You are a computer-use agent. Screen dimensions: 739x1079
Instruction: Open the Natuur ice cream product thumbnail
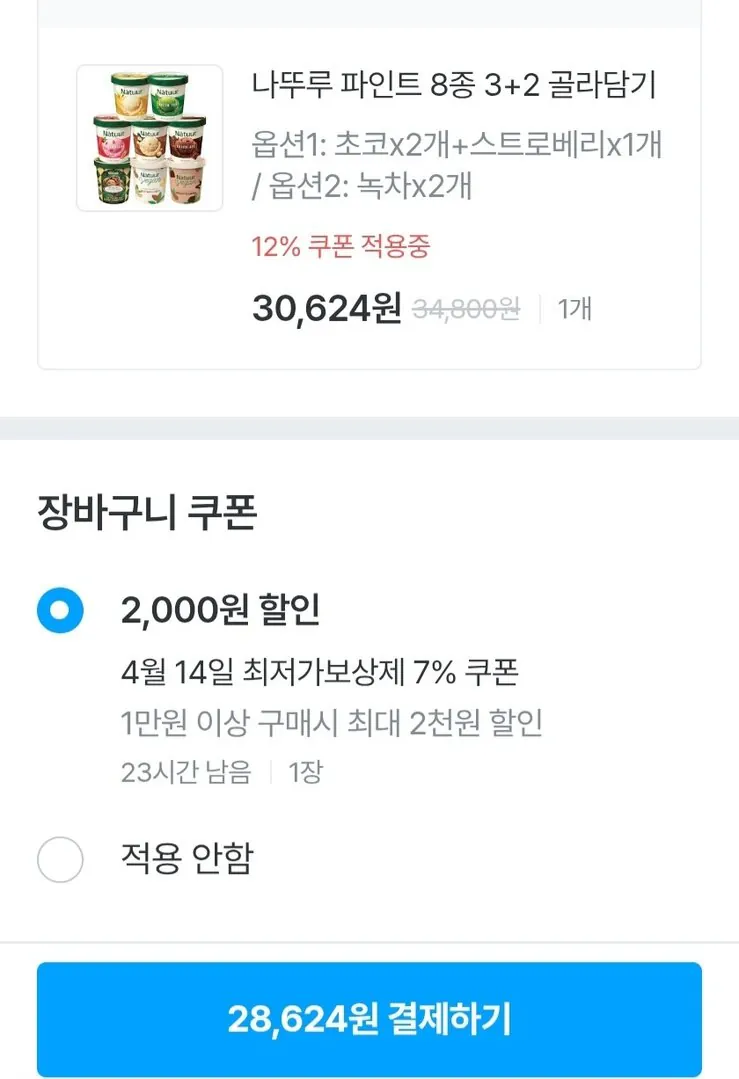(150, 138)
